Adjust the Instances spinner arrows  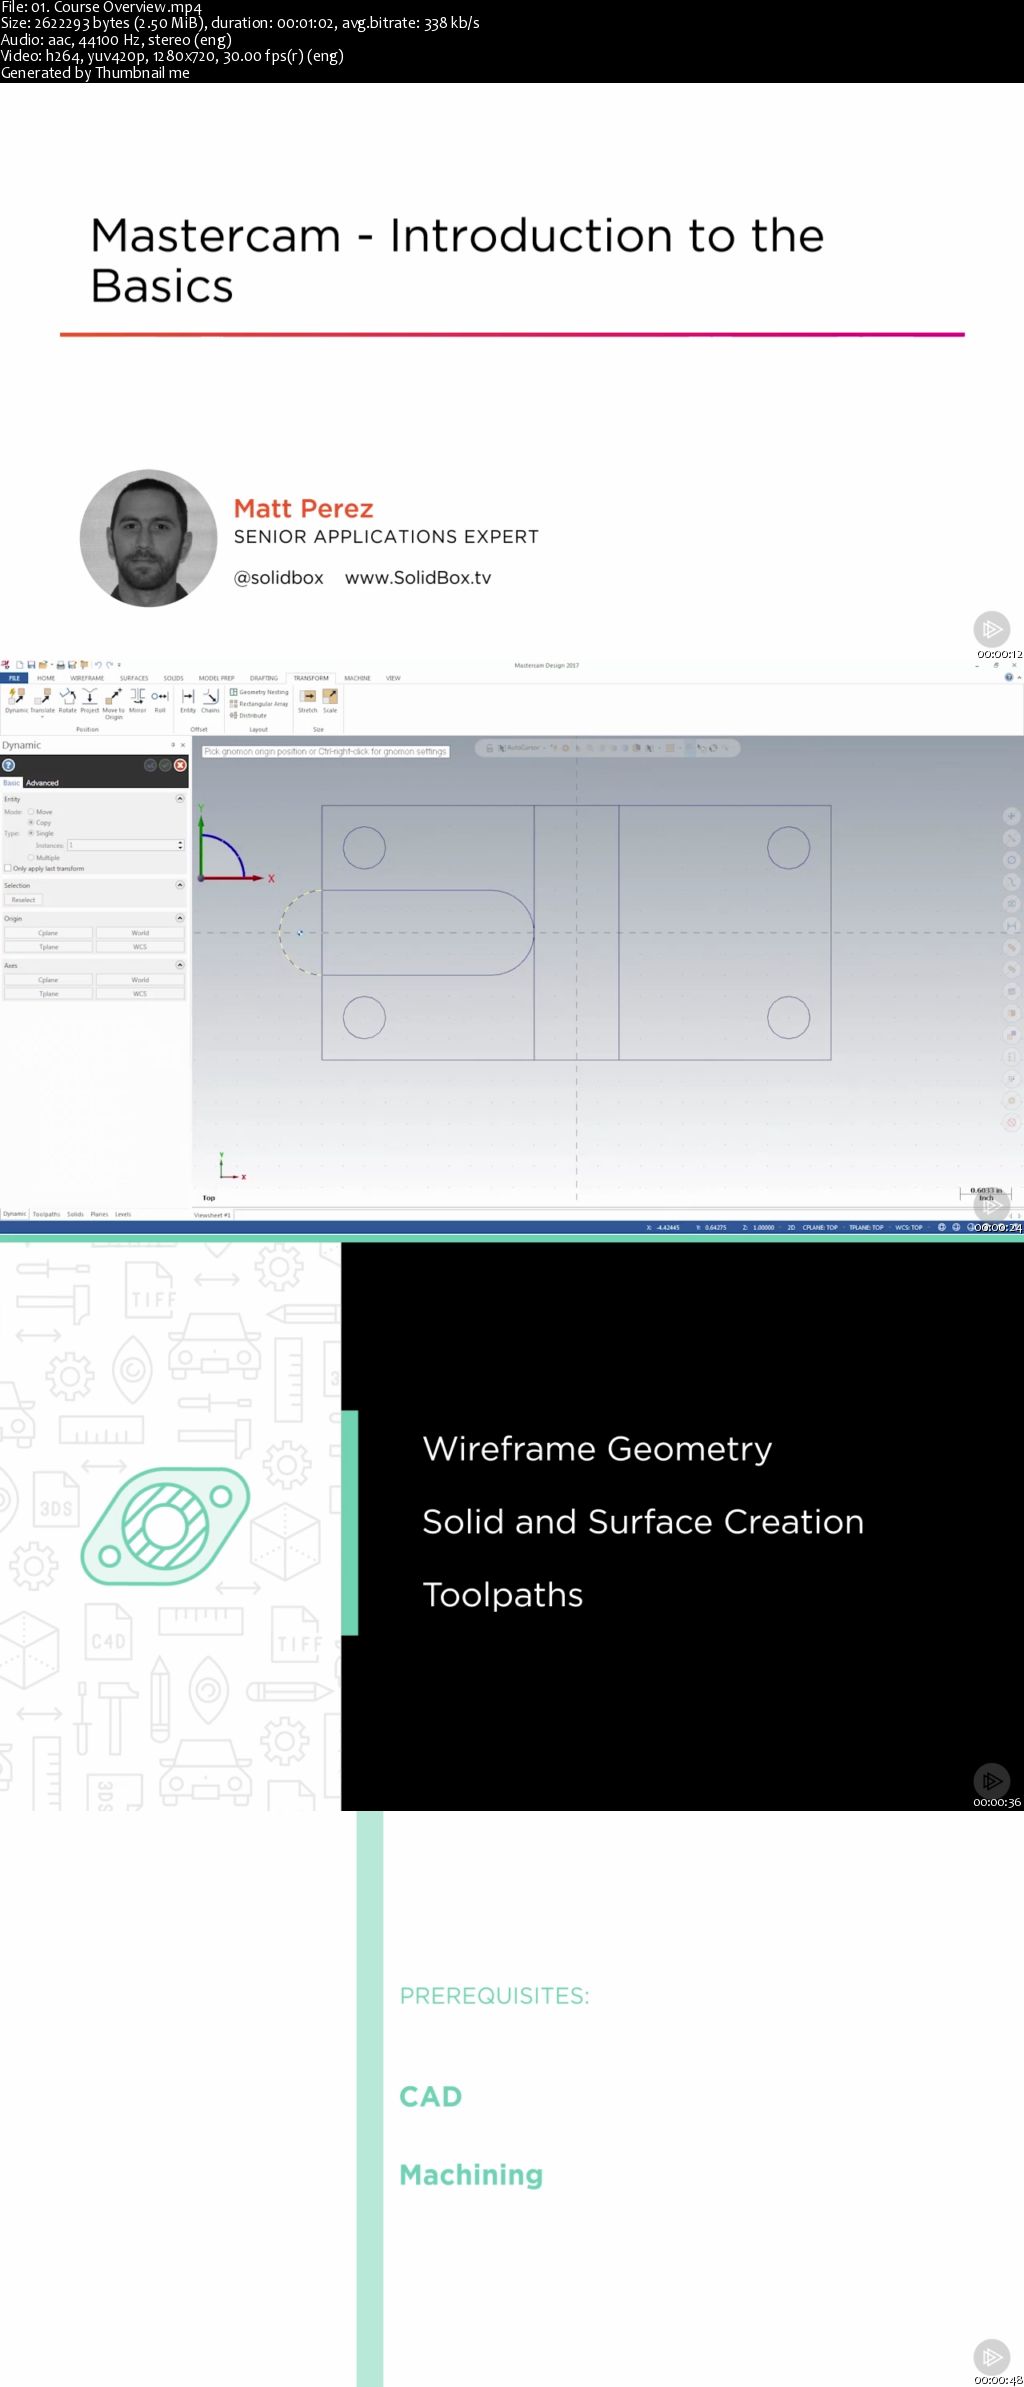(180, 845)
